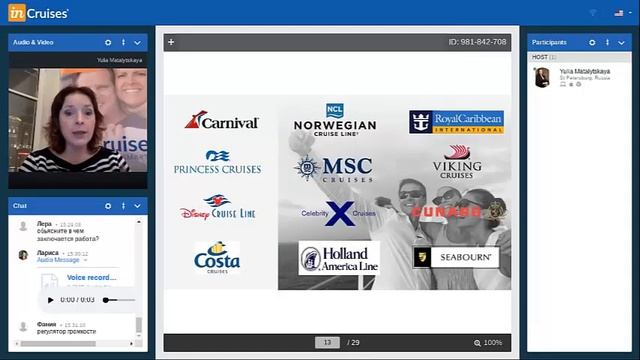Click the chat vertical scrollbar thumb
This screenshot has width=640, height=360.
(139, 325)
